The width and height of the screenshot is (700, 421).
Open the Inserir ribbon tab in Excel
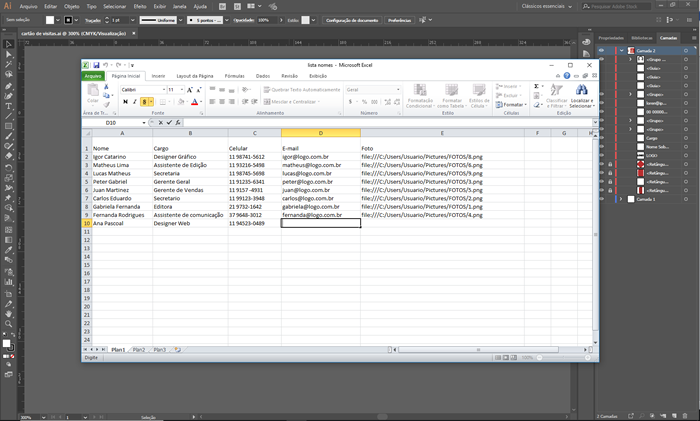coord(158,76)
